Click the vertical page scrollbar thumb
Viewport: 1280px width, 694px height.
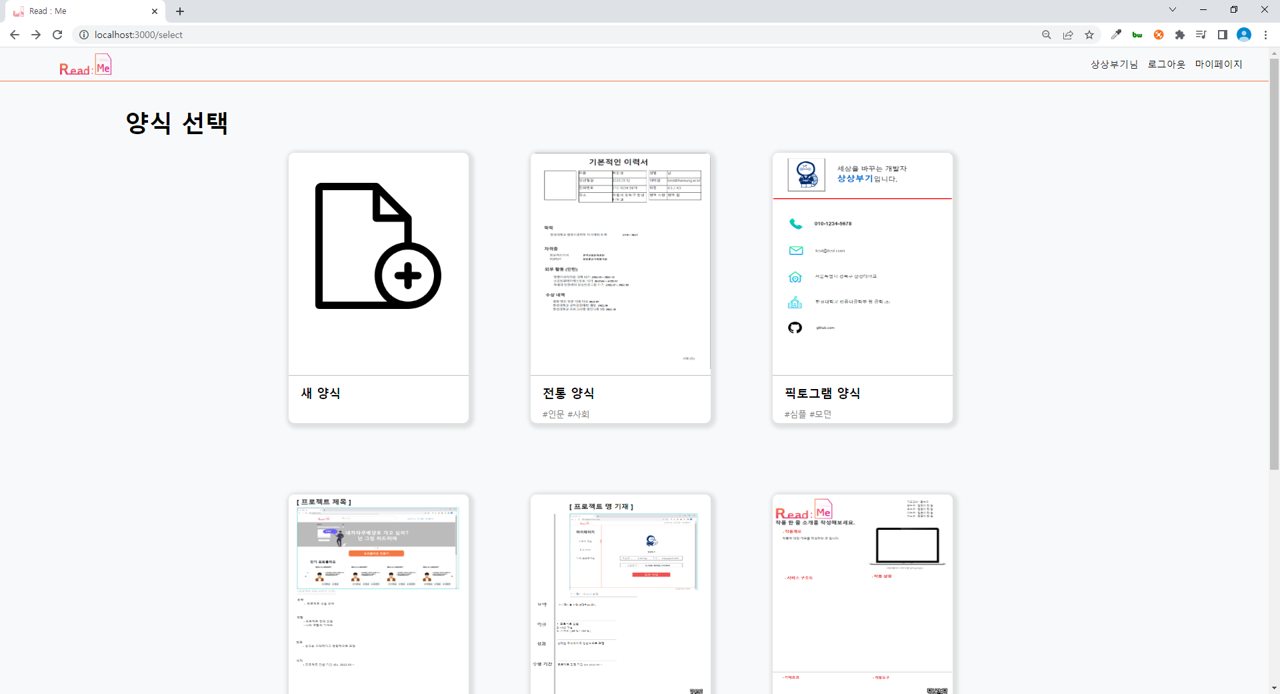click(1274, 265)
